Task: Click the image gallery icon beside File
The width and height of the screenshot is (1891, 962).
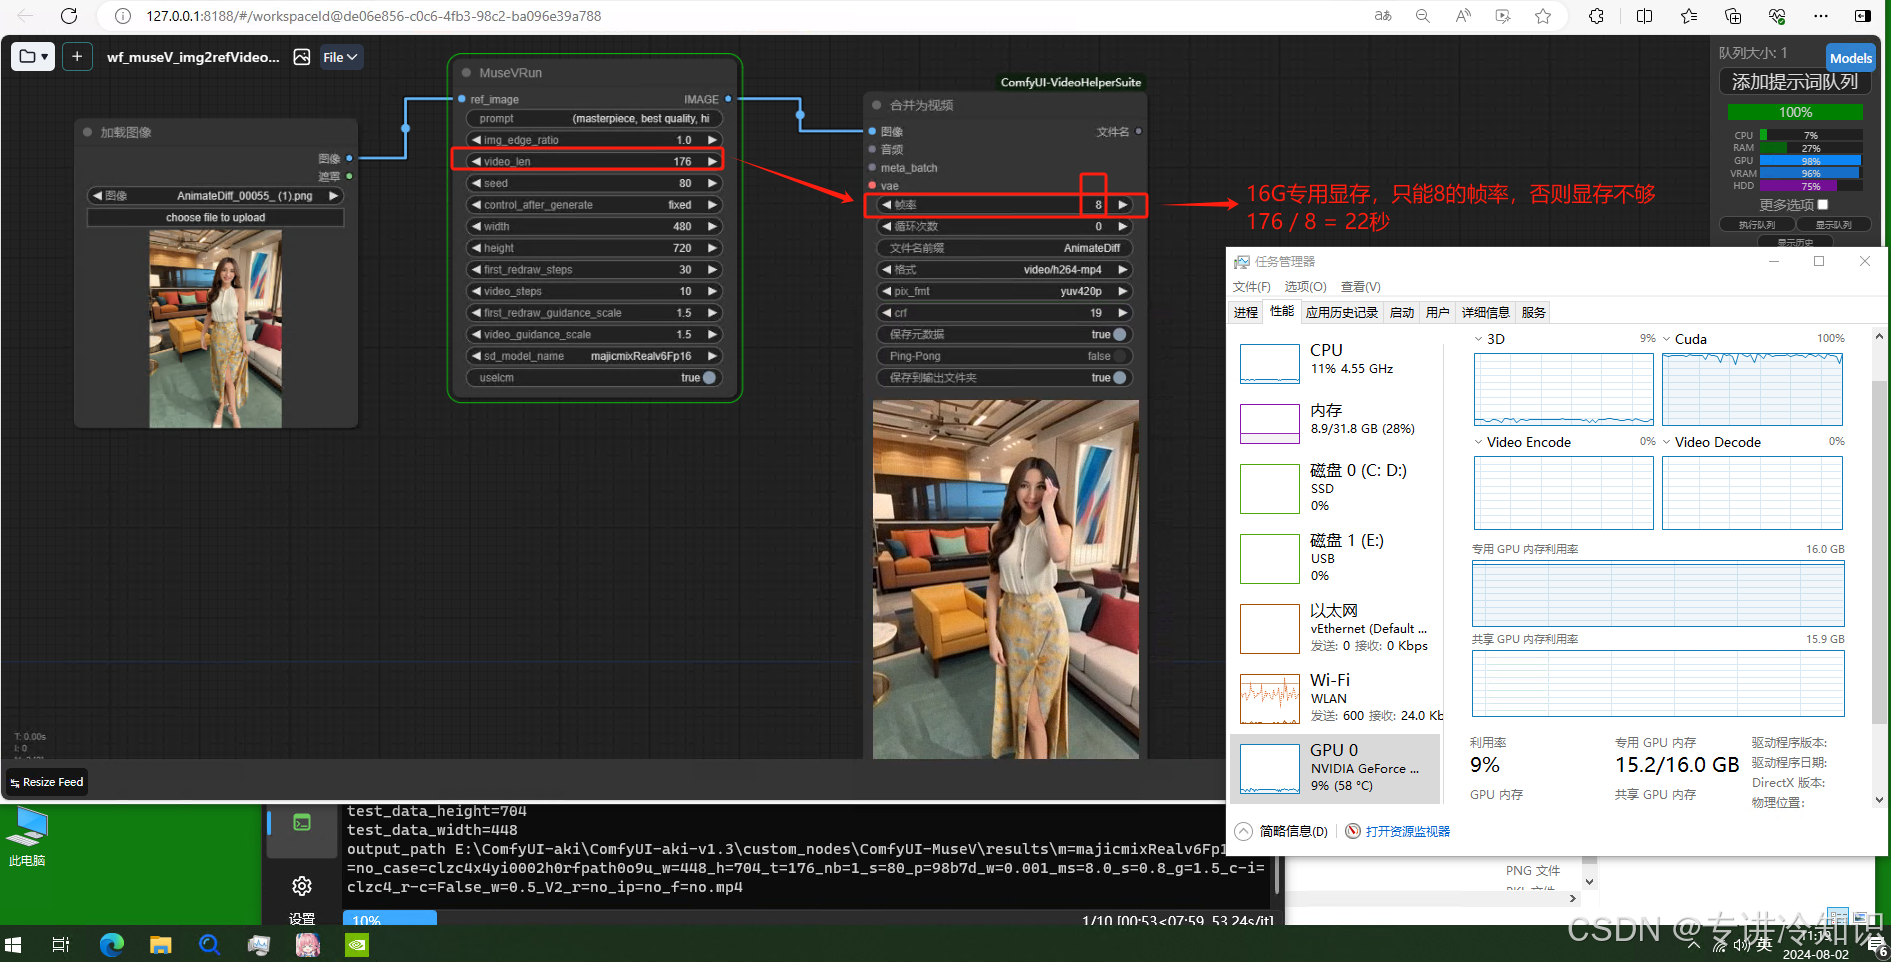Action: 302,57
